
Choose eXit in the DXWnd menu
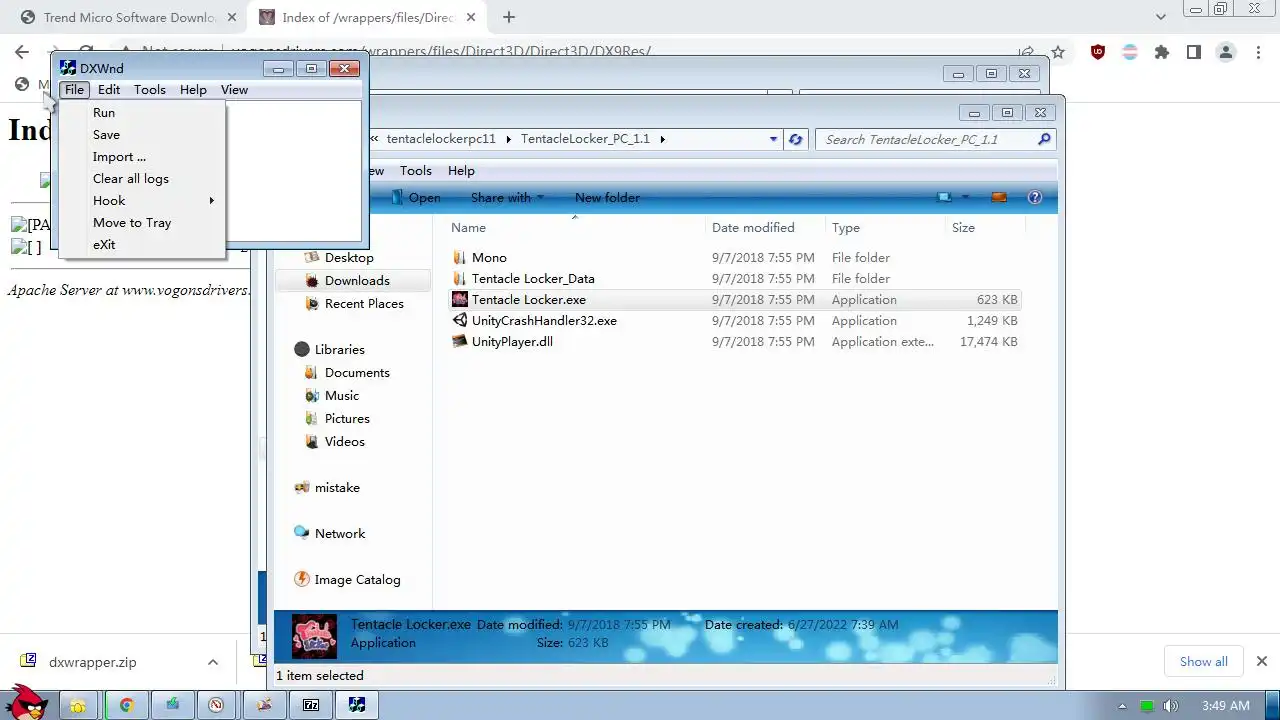pos(143,245)
